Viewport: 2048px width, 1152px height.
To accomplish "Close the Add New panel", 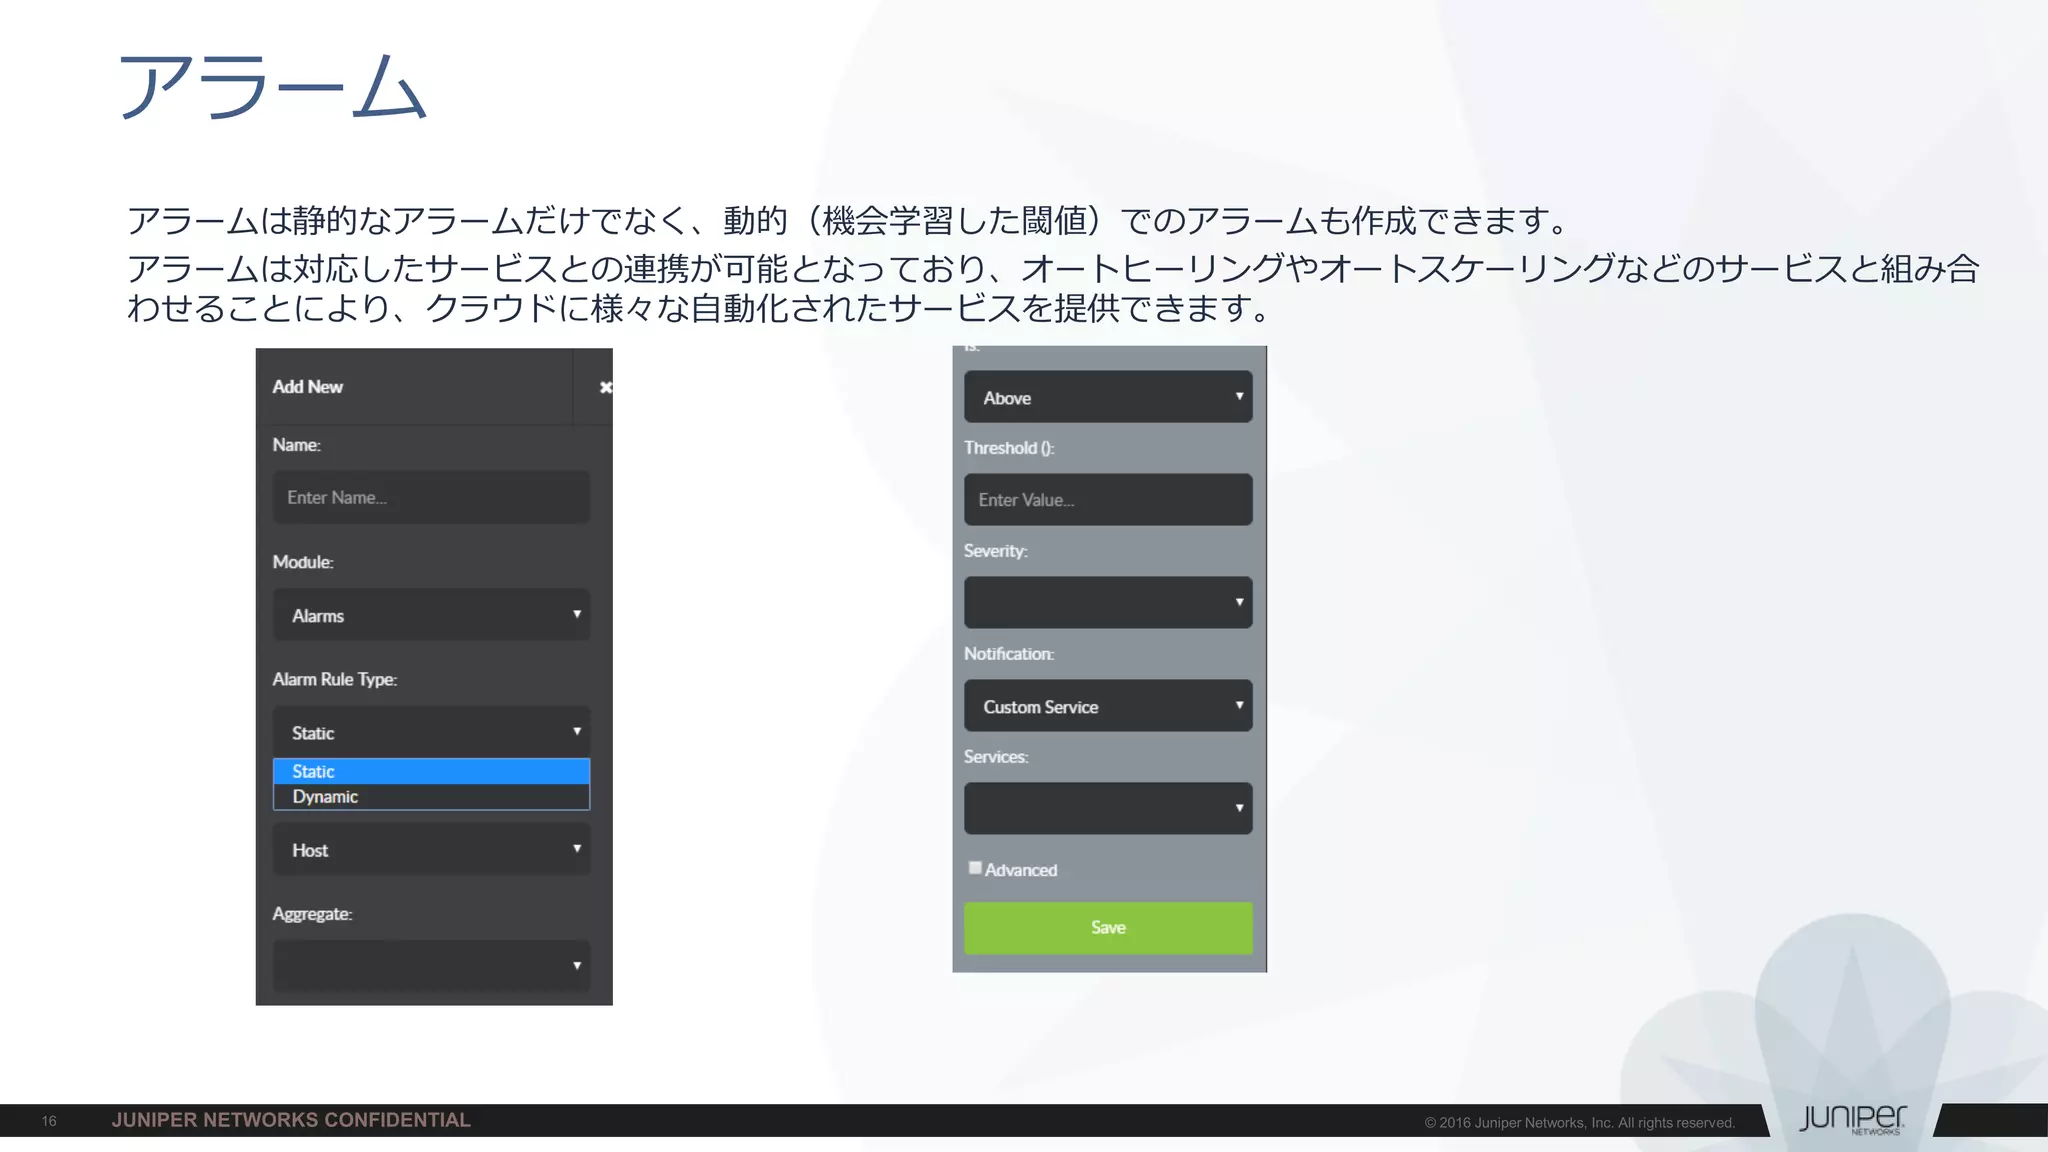I will coord(605,387).
